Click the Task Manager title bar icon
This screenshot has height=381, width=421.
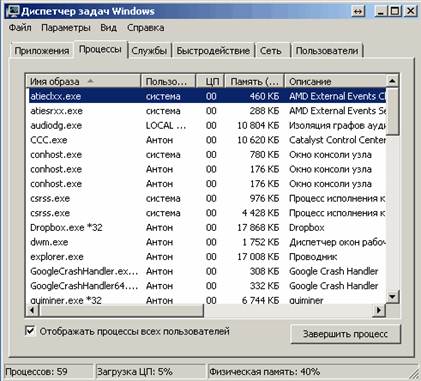coord(12,11)
